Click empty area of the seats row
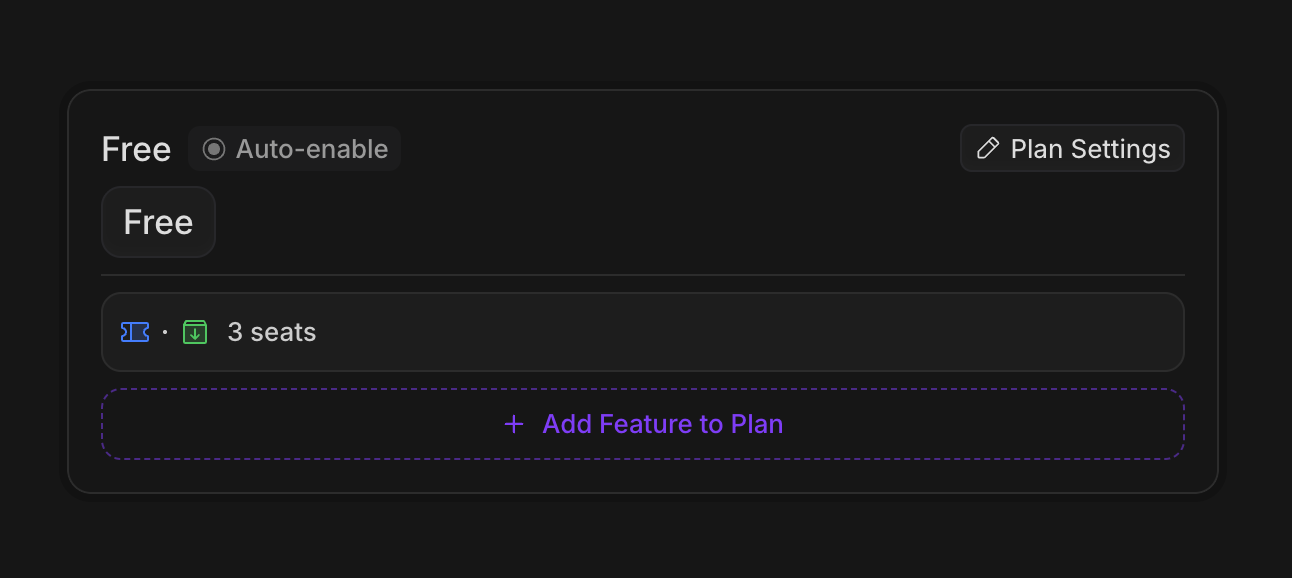 coord(750,332)
